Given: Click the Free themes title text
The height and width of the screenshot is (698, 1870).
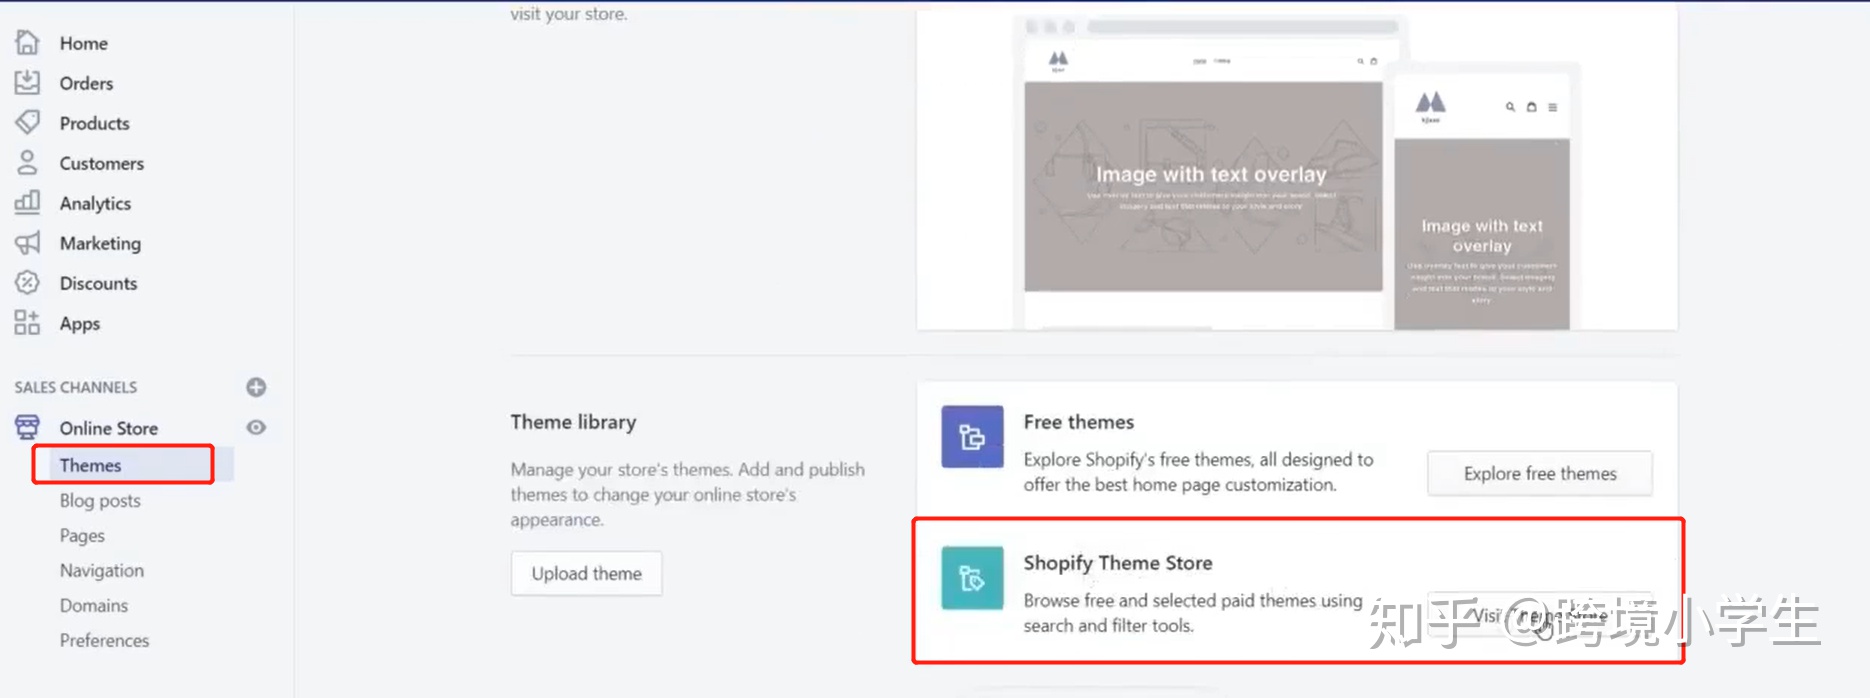Looking at the screenshot, I should coord(1079,422).
